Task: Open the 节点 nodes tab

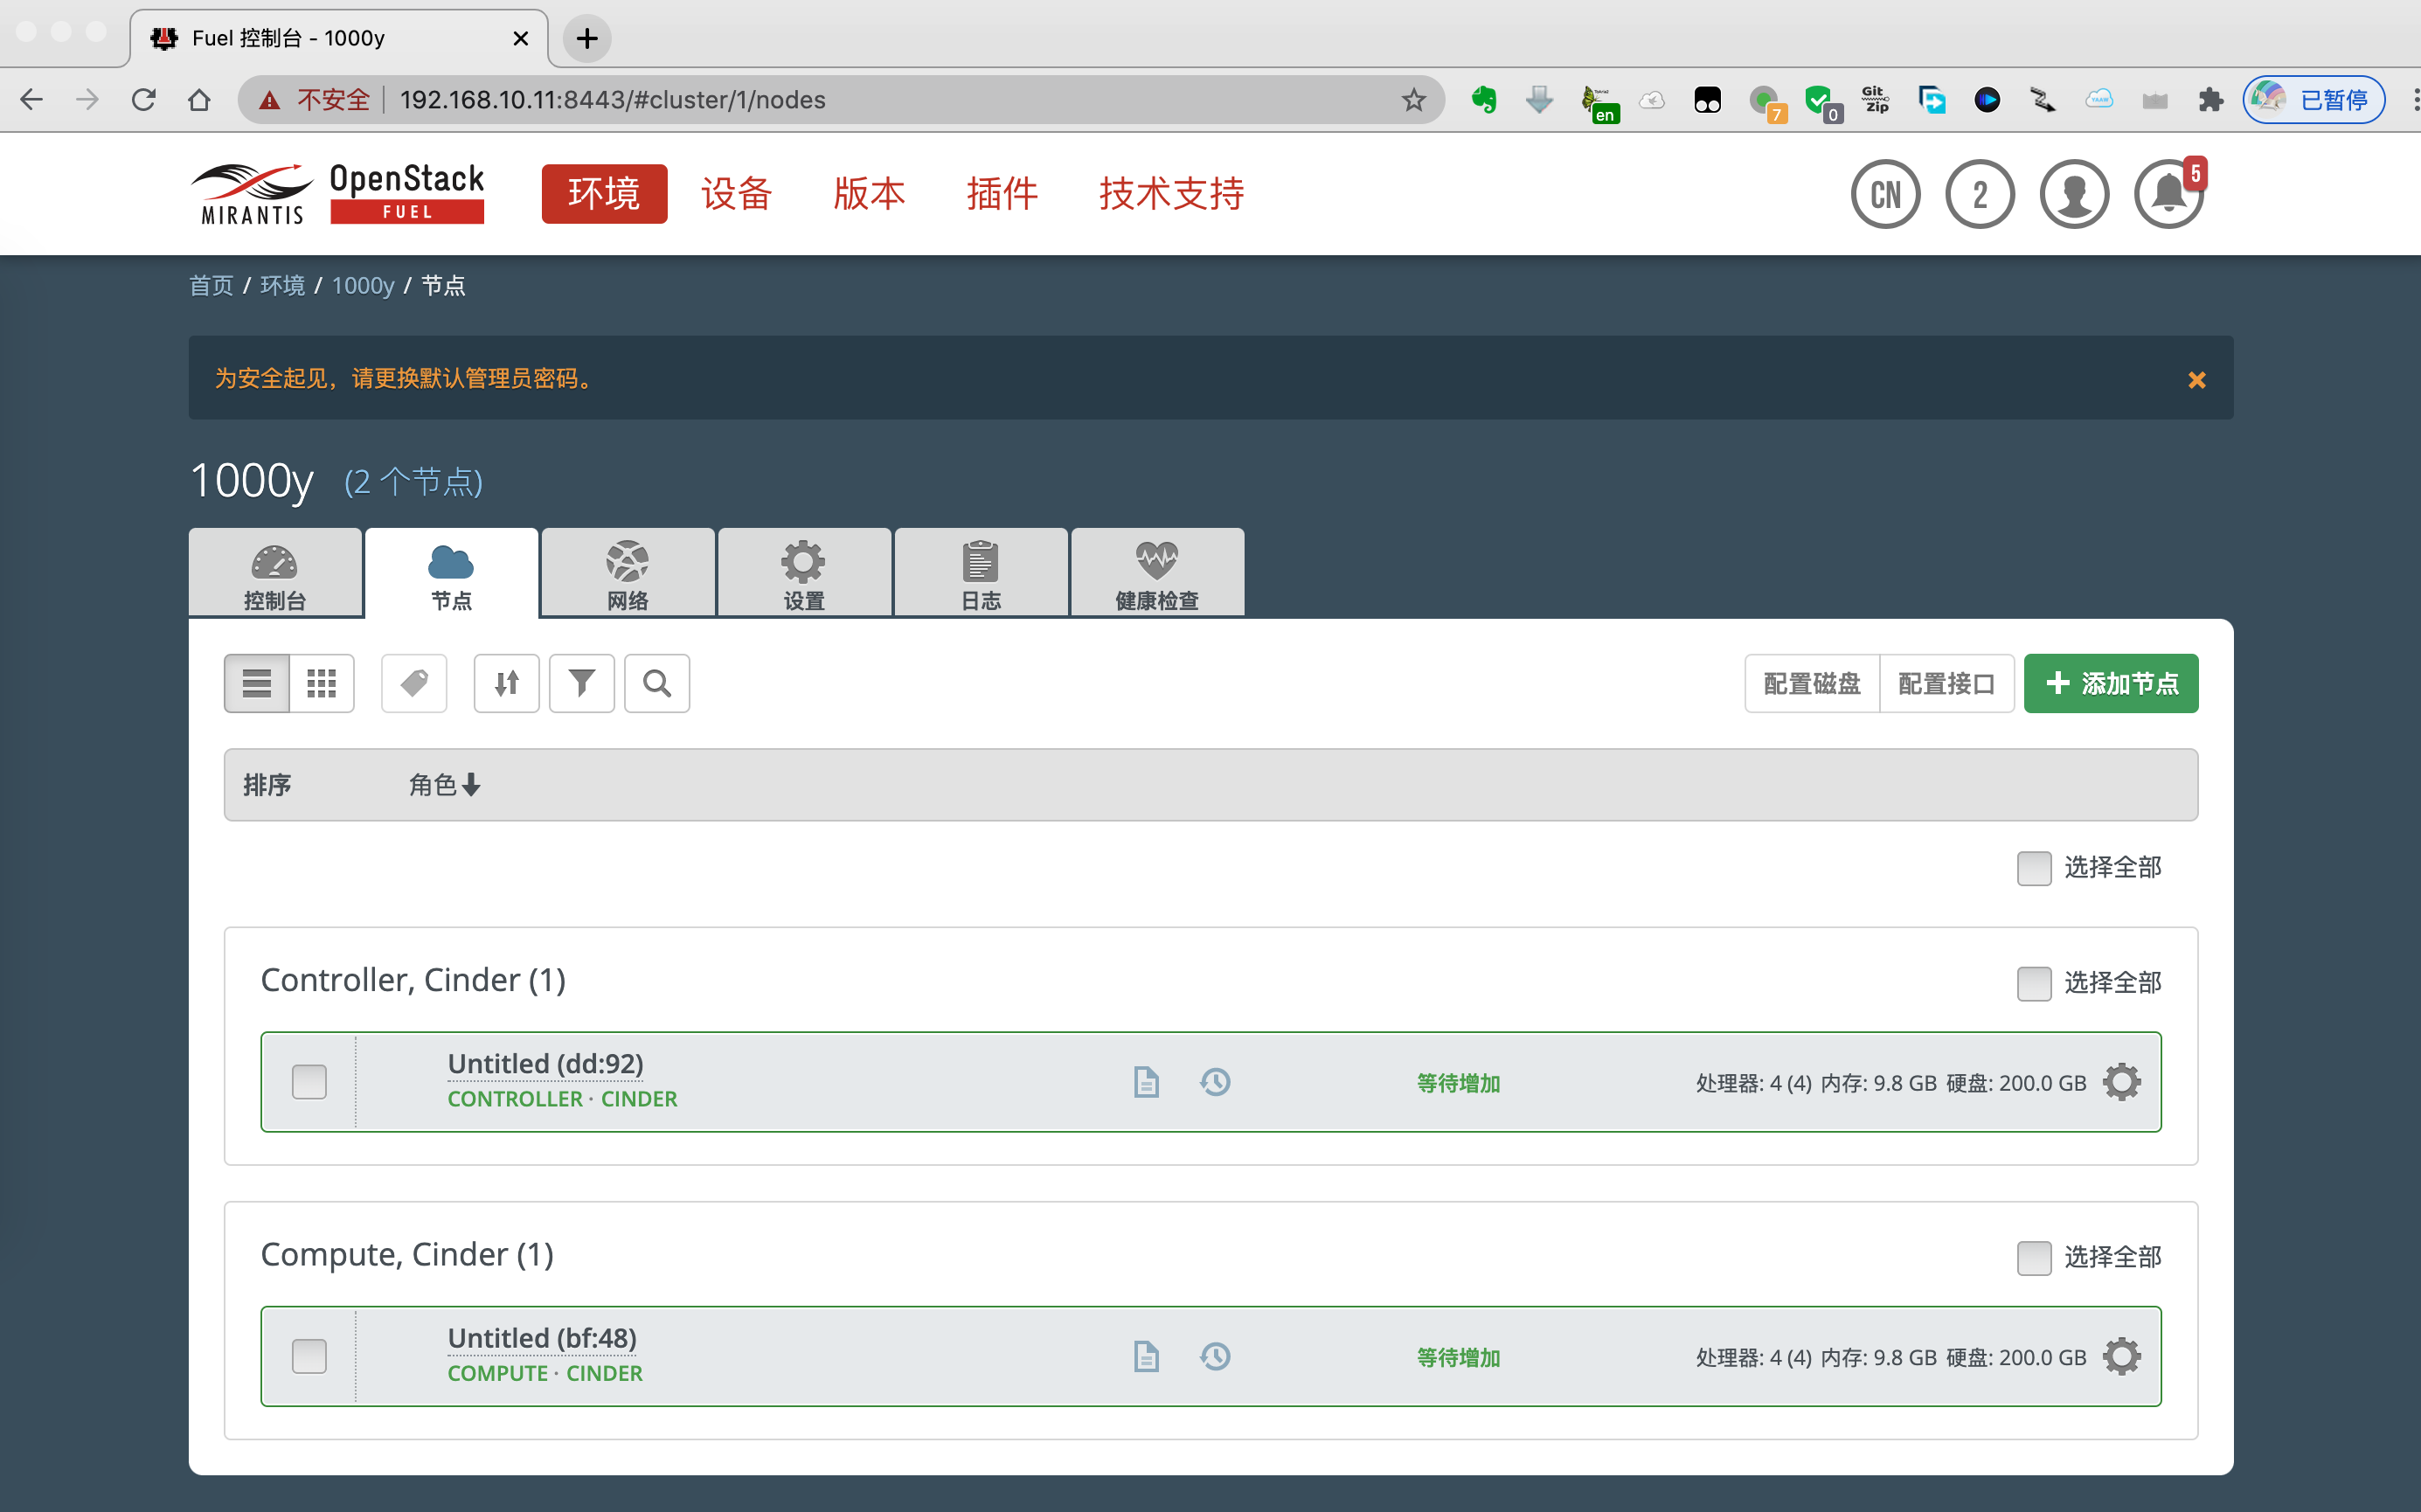Action: (x=451, y=573)
